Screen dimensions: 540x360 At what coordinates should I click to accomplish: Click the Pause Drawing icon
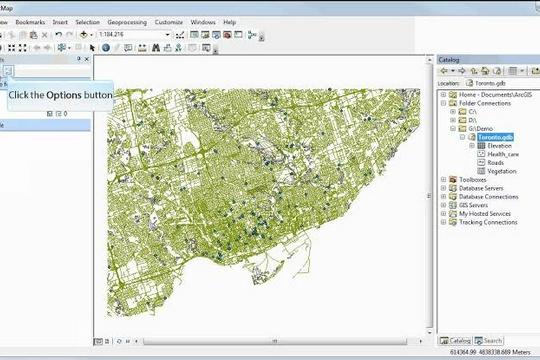coord(127,341)
